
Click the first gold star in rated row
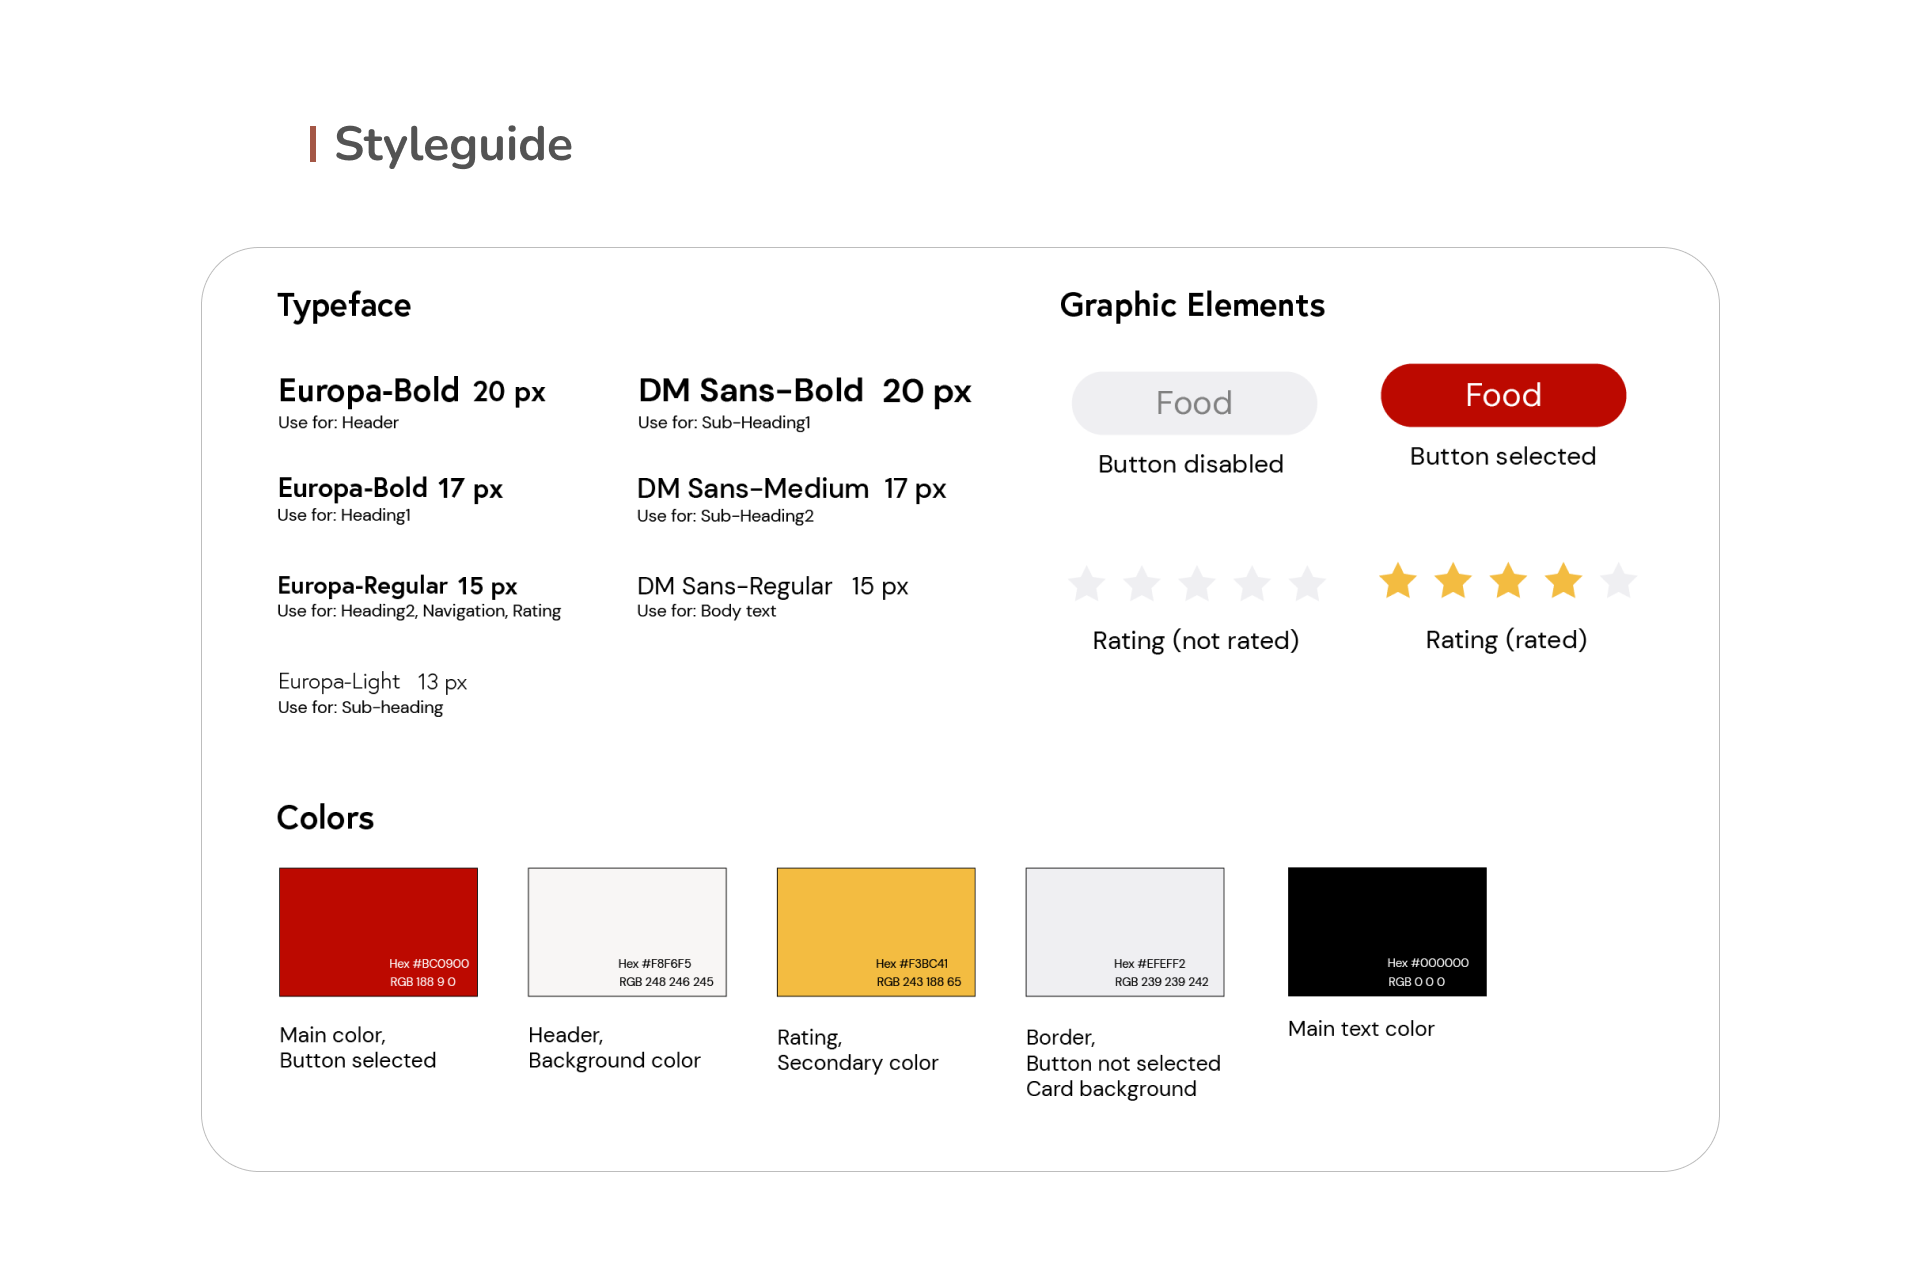(x=1398, y=581)
